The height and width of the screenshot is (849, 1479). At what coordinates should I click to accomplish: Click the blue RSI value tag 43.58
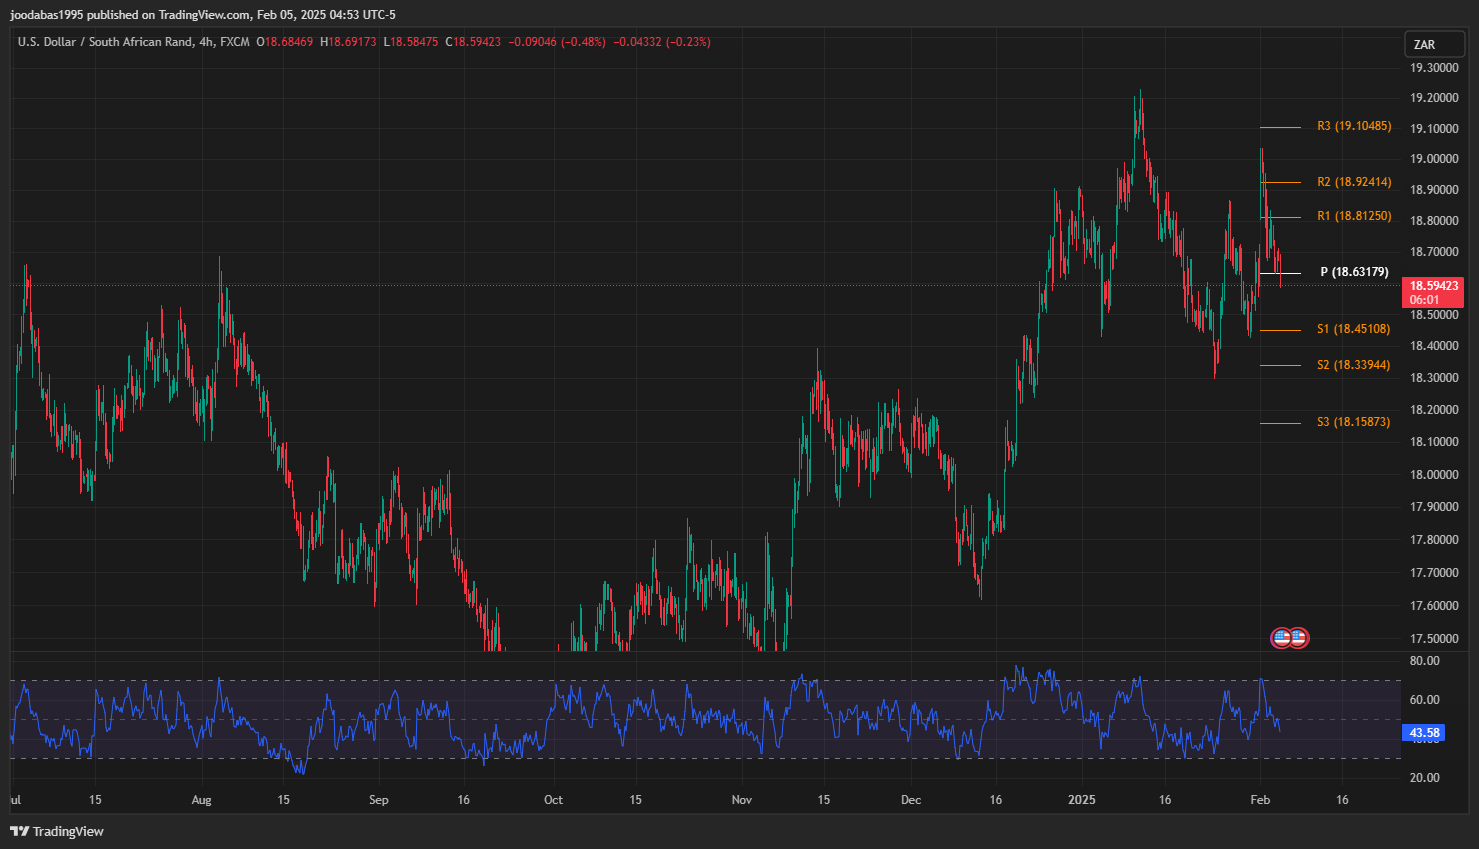(x=1424, y=733)
